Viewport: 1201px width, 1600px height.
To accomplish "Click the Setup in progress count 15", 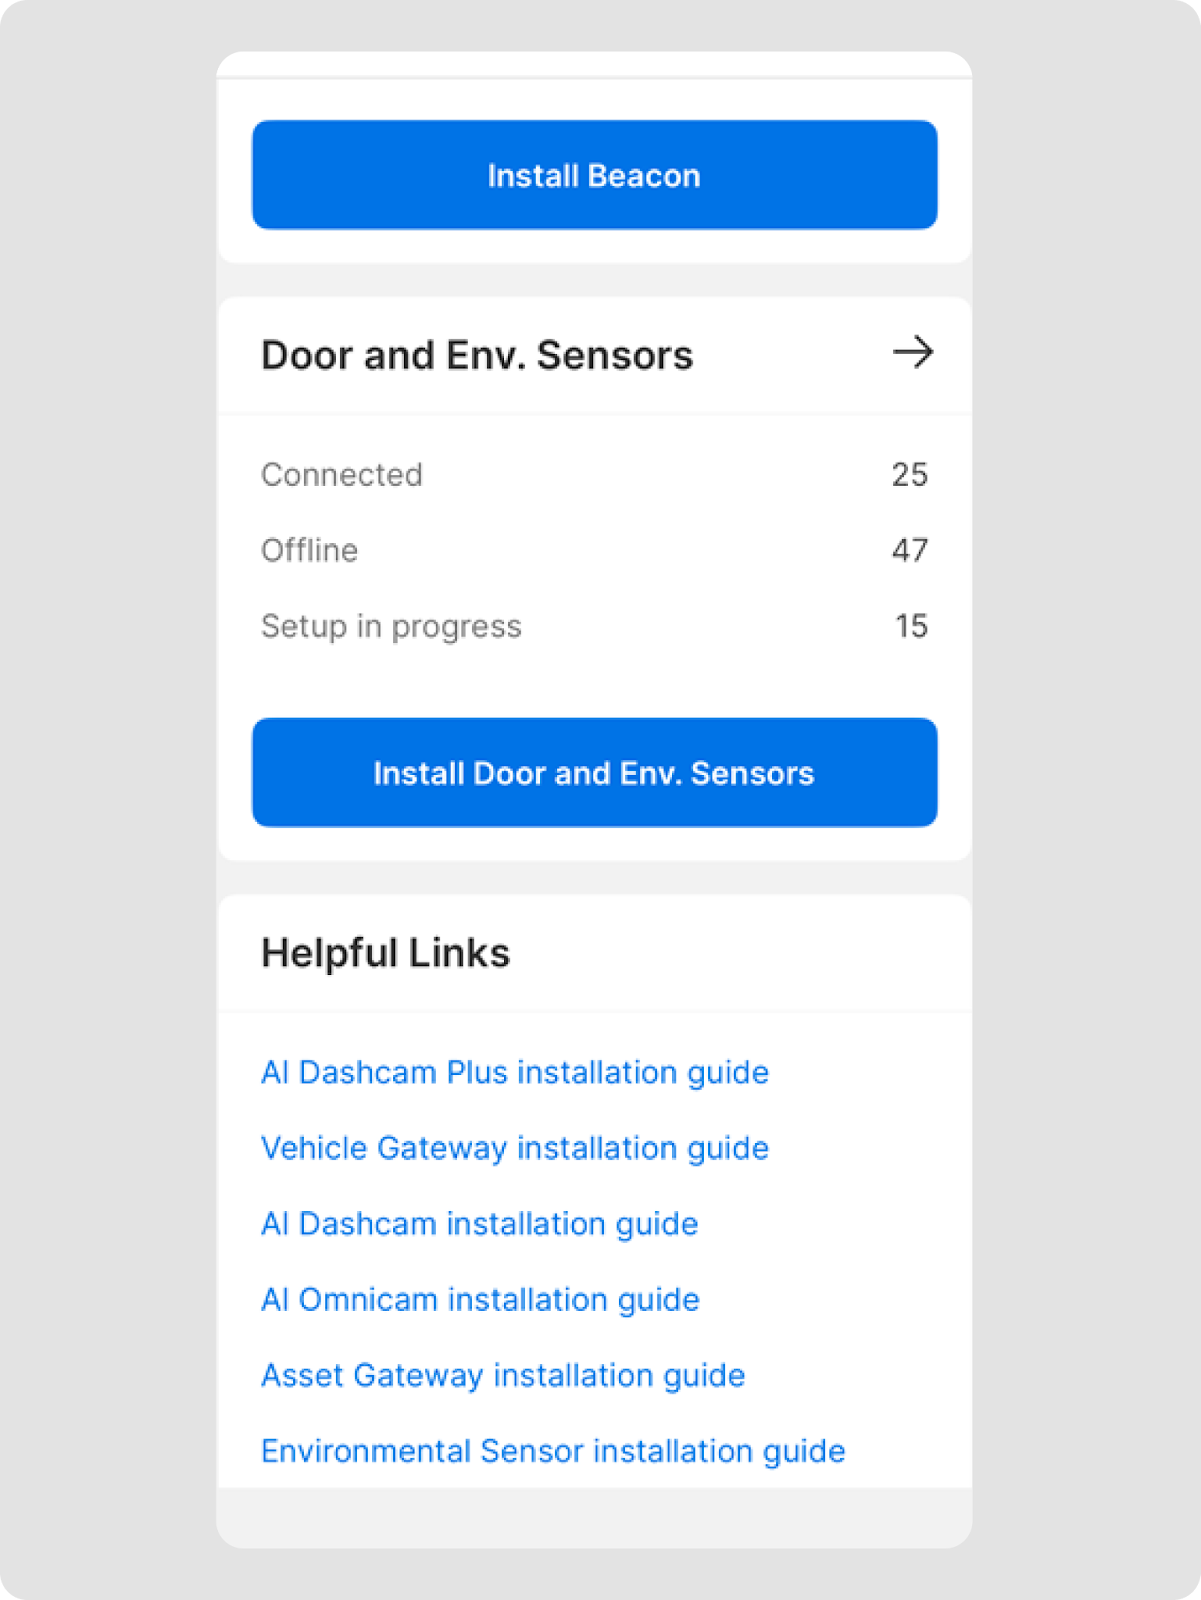I will (911, 627).
